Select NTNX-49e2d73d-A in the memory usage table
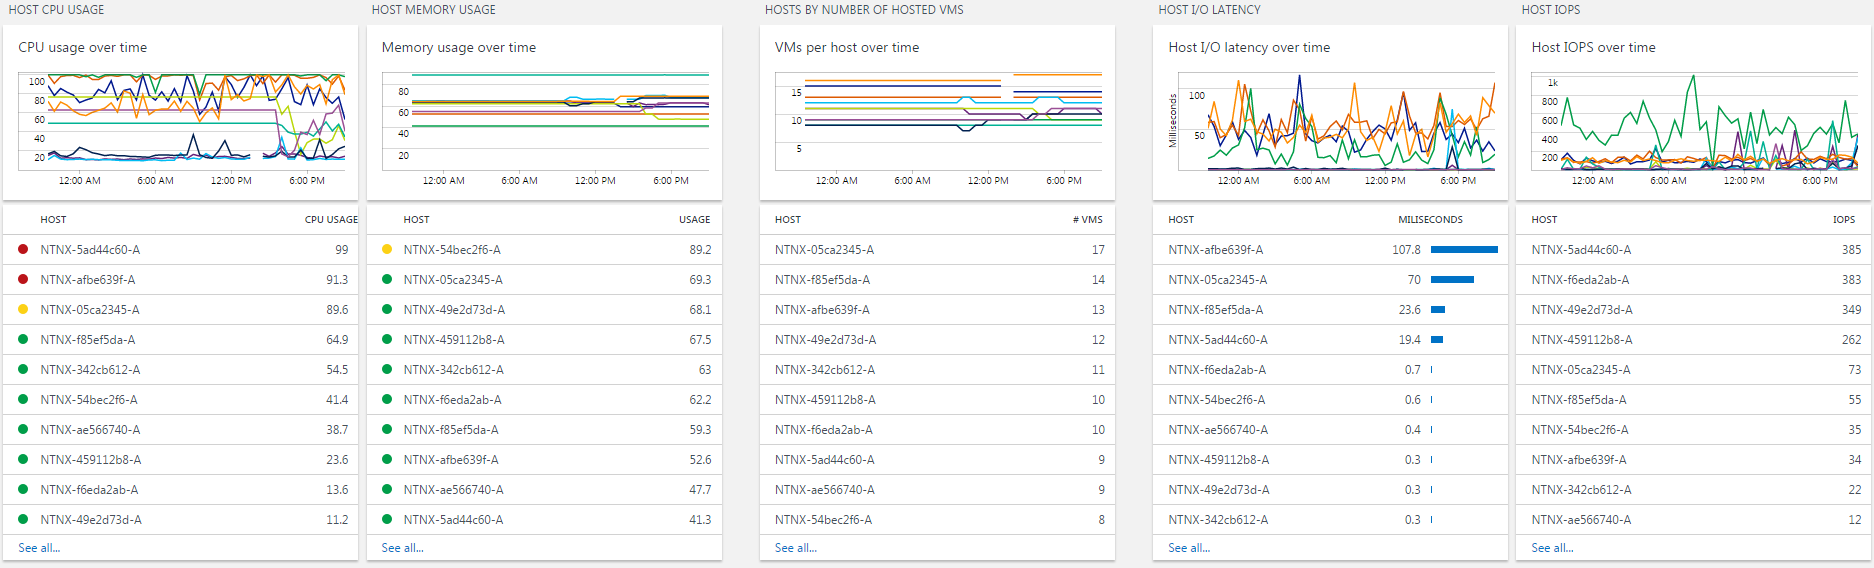1874x568 pixels. point(454,310)
